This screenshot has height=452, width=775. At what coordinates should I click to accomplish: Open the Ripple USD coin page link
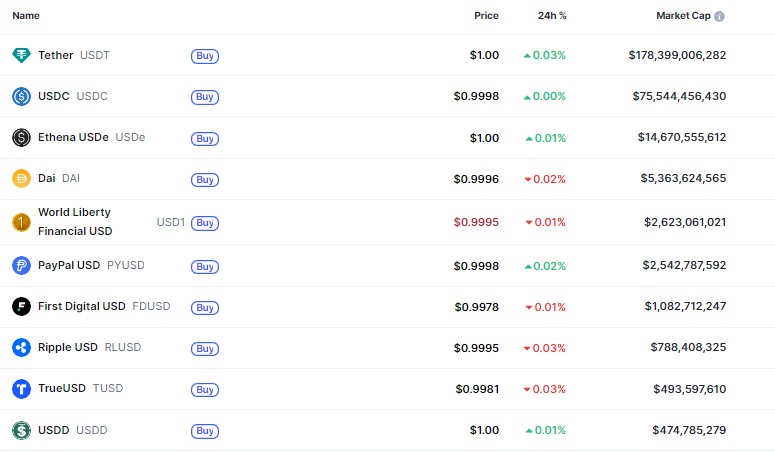tap(68, 347)
